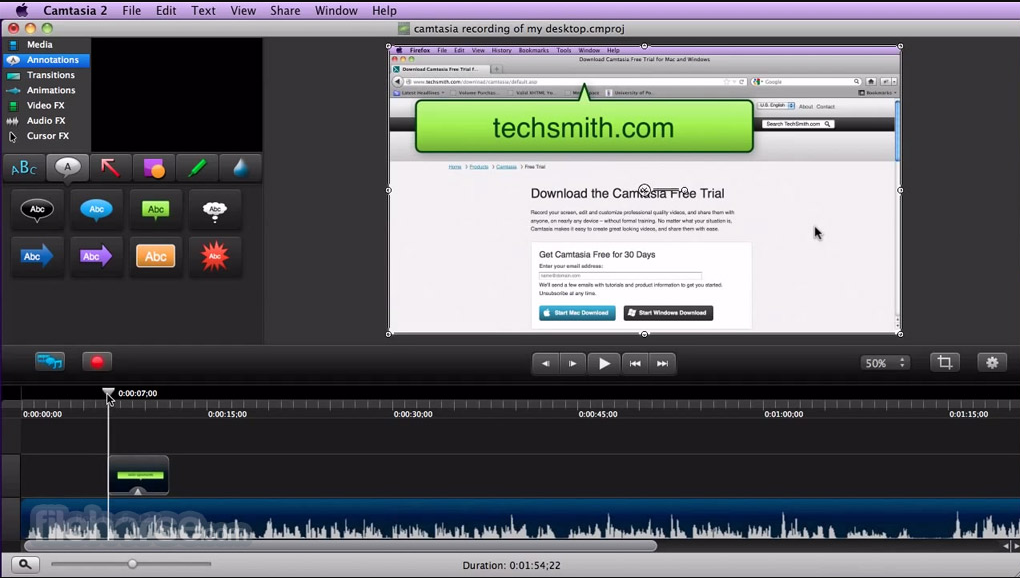Click the 0:00:30;00 ruler label
Viewport: 1020px width, 578px height.
(x=413, y=414)
